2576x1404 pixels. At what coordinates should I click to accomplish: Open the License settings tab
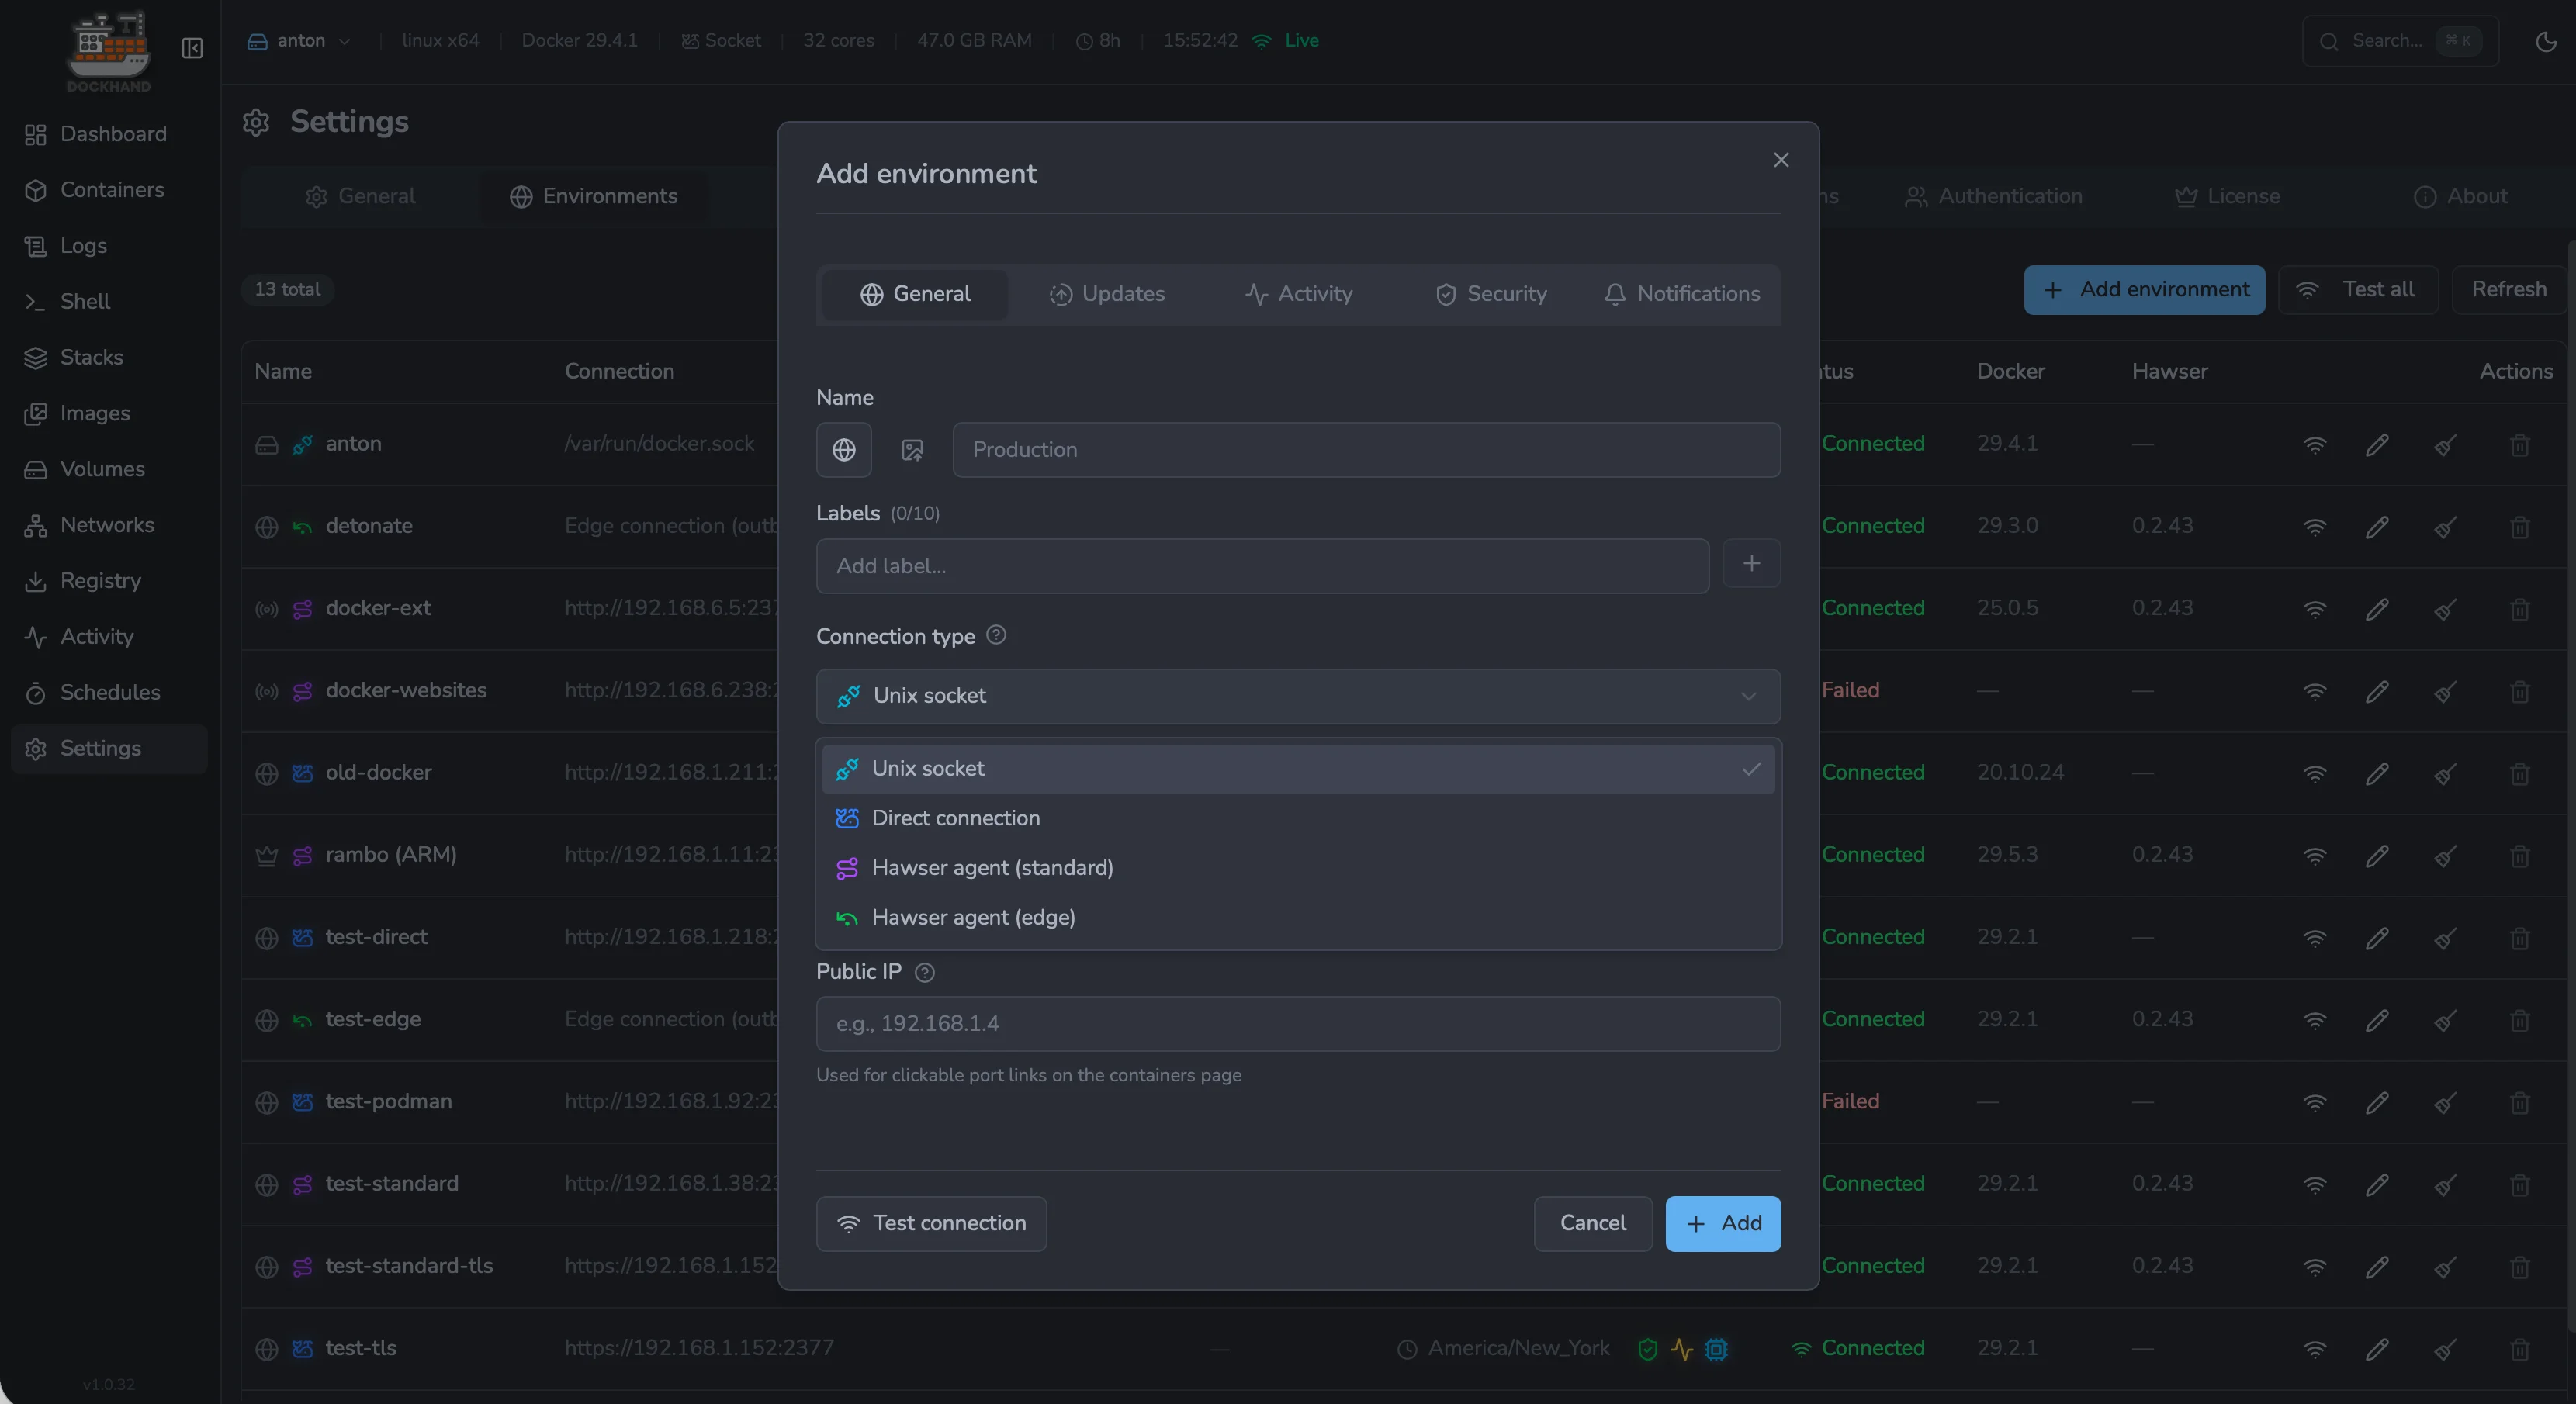click(x=2228, y=197)
